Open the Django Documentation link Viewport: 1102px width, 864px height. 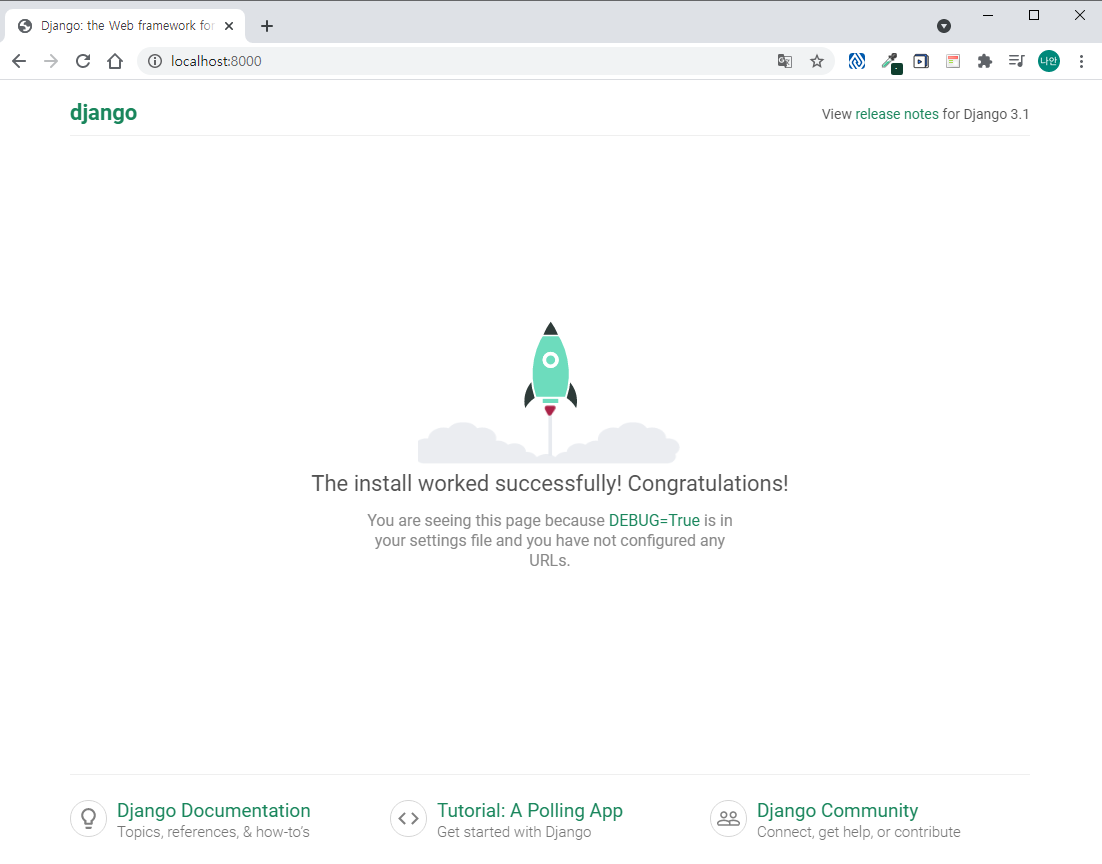pyautogui.click(x=214, y=811)
